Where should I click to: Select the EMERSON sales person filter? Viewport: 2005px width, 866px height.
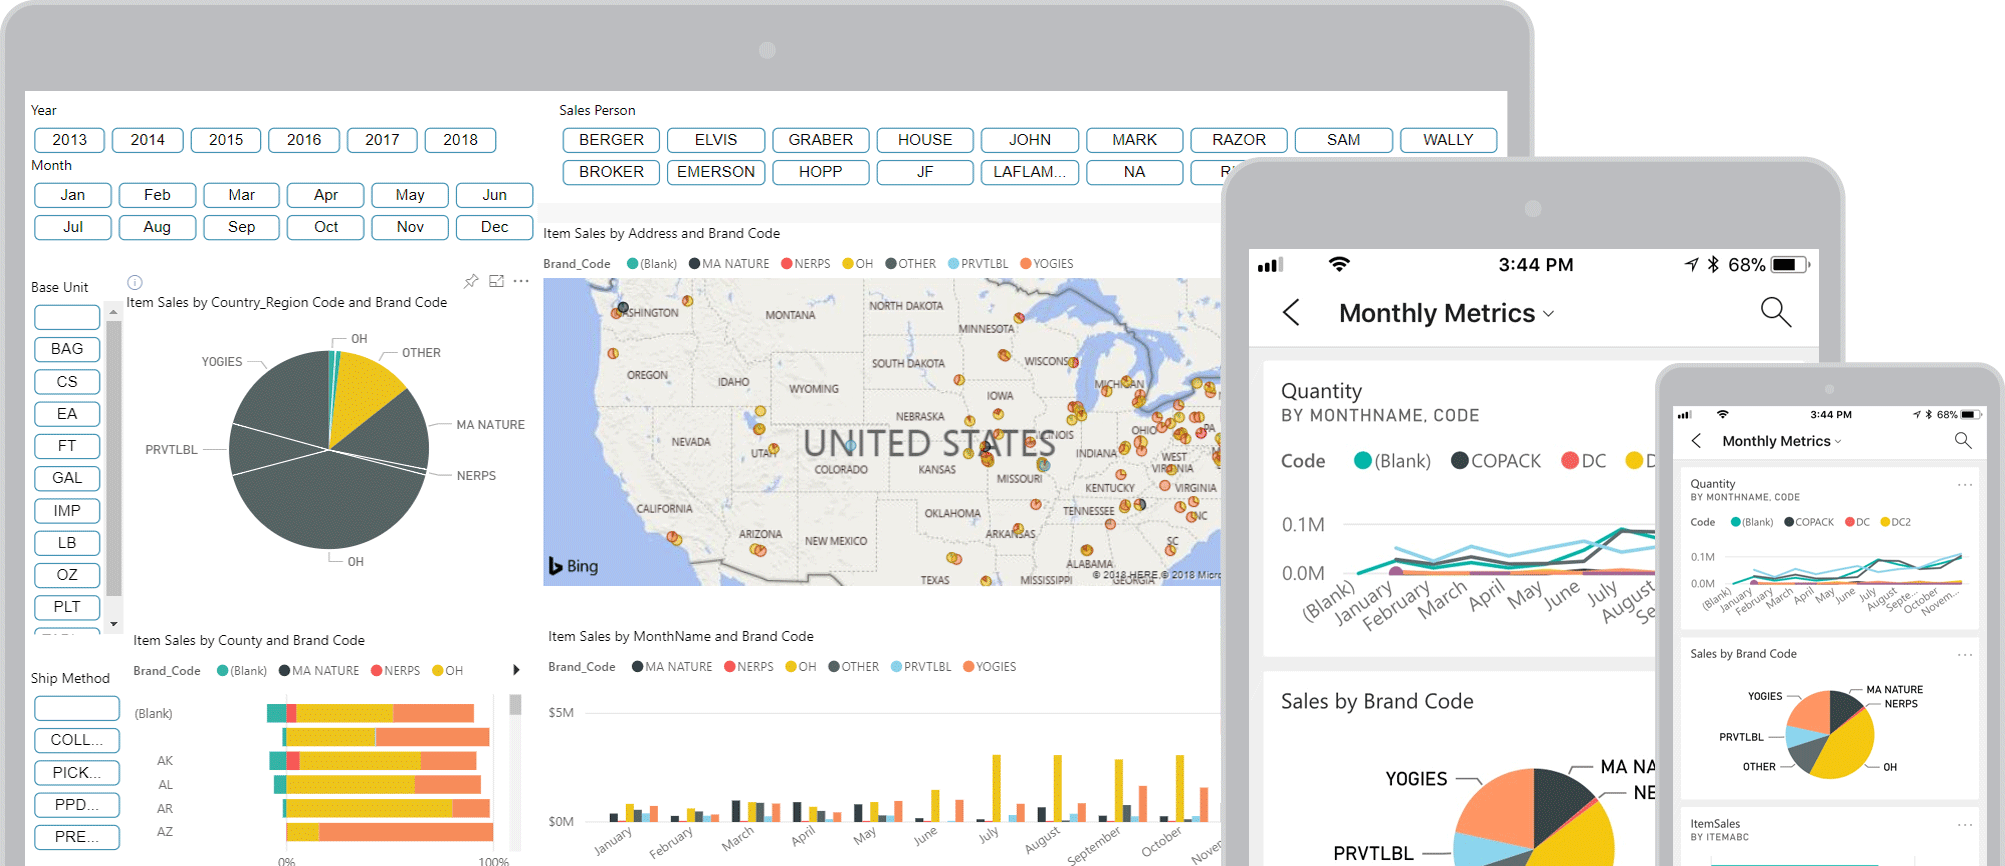pos(716,172)
